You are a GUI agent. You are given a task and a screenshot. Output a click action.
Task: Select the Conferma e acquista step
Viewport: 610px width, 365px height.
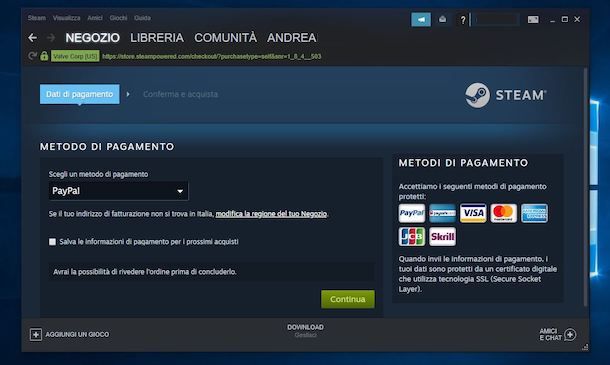tap(181, 94)
